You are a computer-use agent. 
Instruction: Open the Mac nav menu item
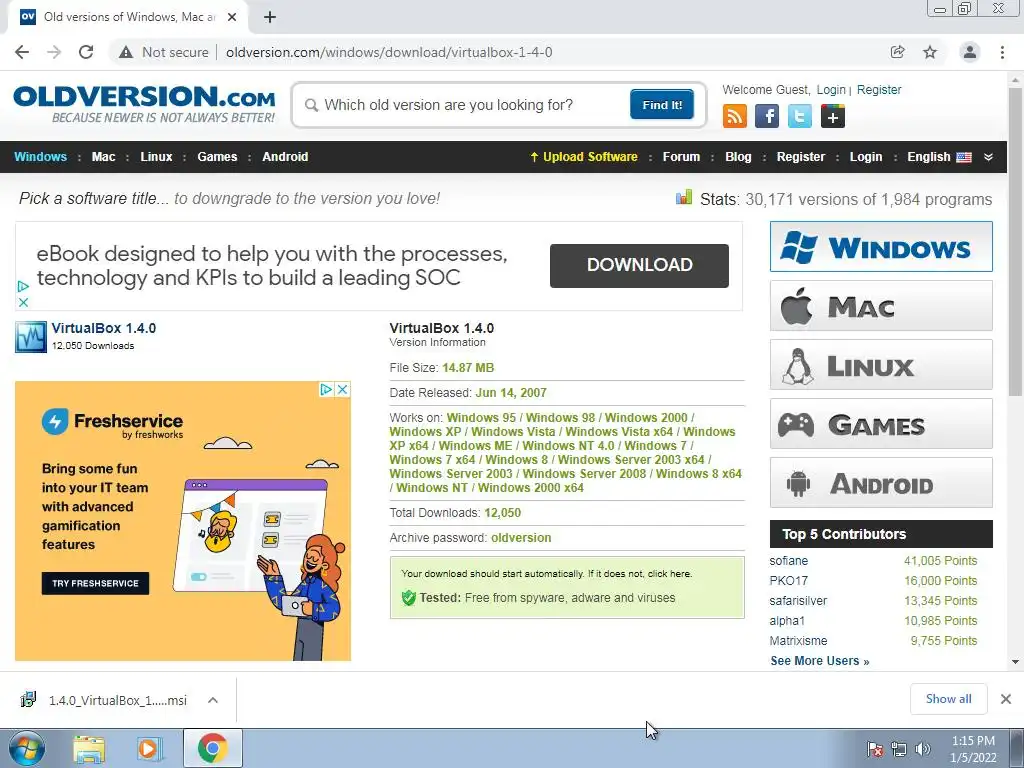tap(103, 157)
